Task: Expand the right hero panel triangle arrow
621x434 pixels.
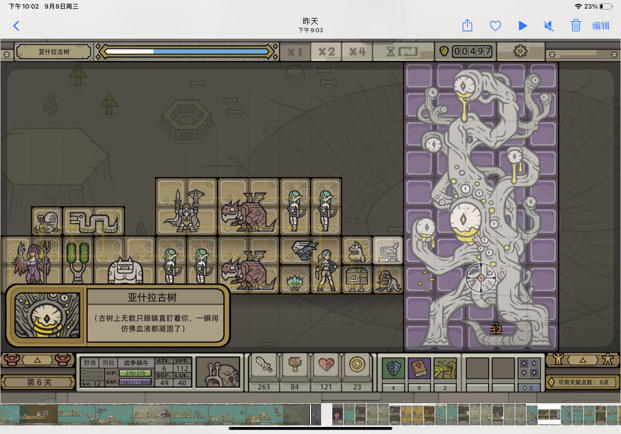Action: [x=582, y=360]
